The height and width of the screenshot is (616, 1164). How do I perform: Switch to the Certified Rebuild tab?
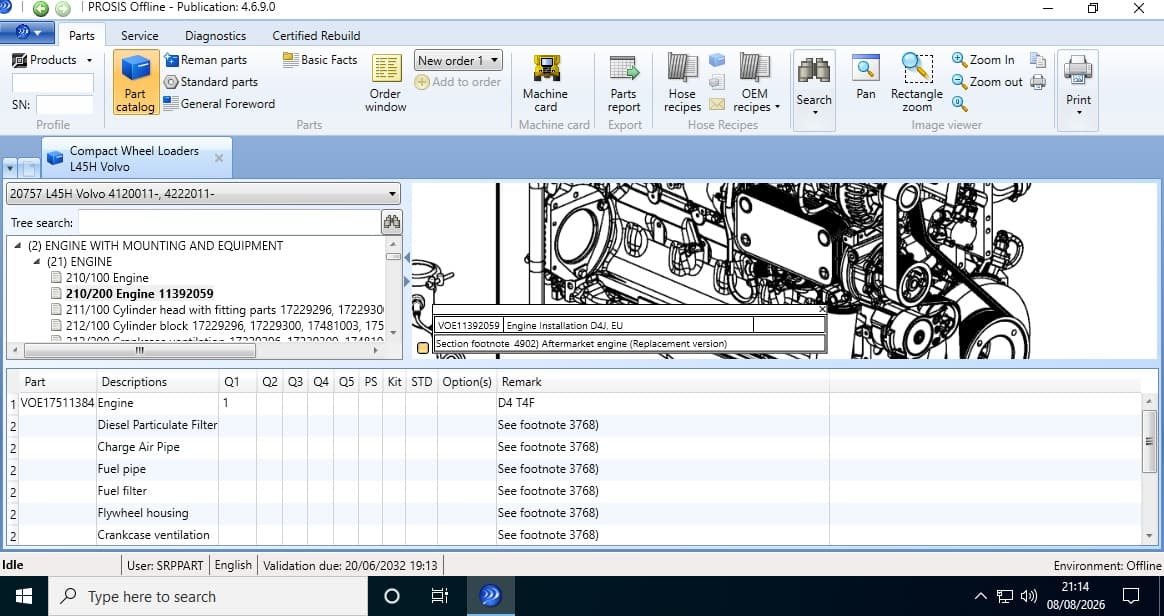tap(316, 36)
